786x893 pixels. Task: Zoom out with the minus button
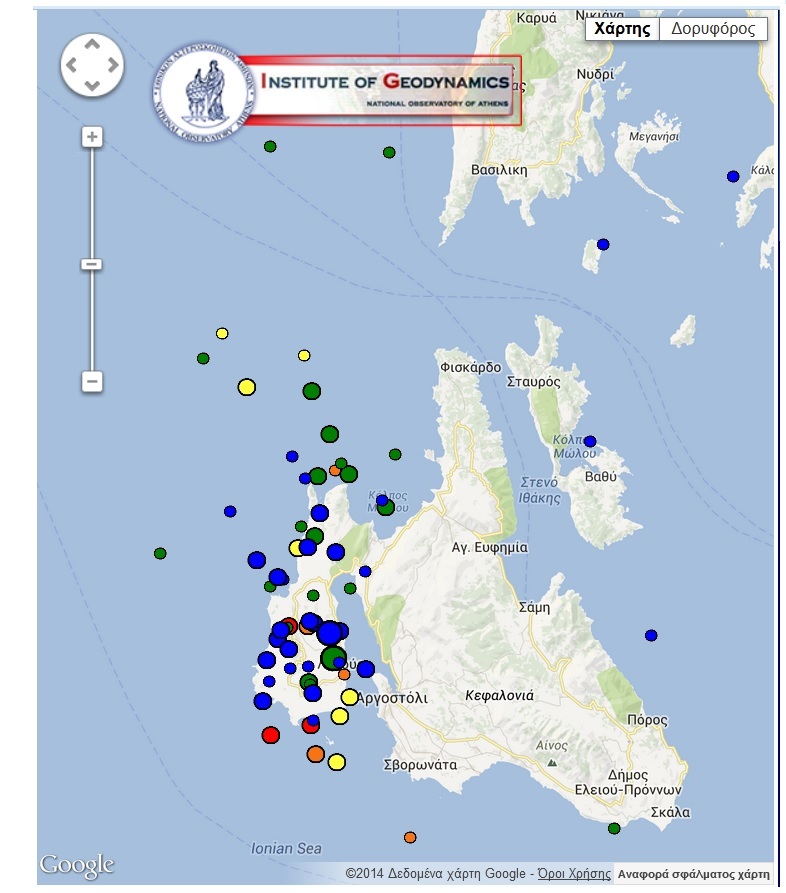click(x=92, y=381)
